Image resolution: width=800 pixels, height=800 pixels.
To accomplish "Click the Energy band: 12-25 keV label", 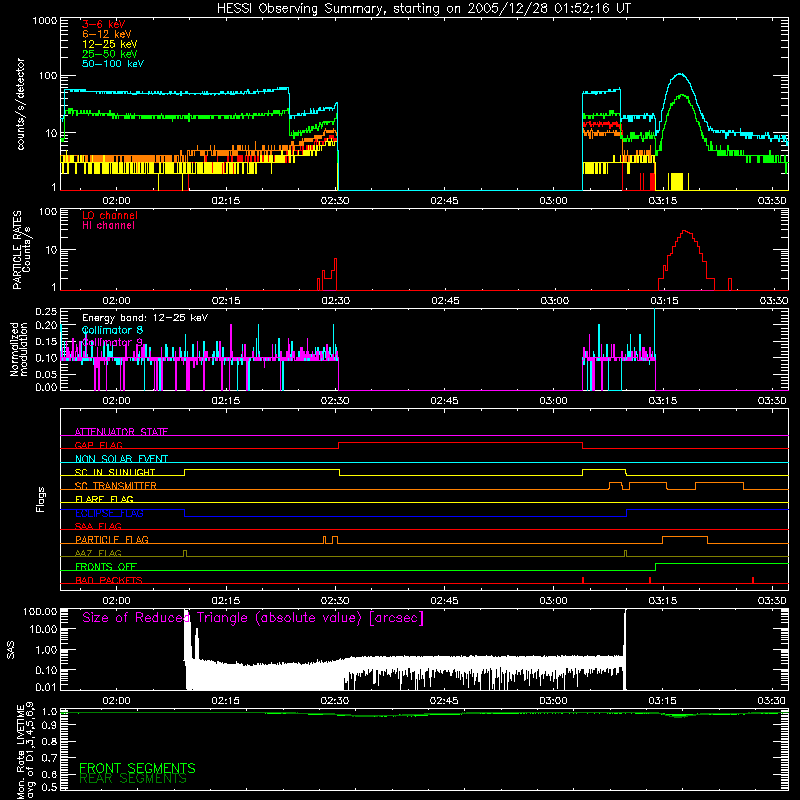I will click(x=145, y=318).
